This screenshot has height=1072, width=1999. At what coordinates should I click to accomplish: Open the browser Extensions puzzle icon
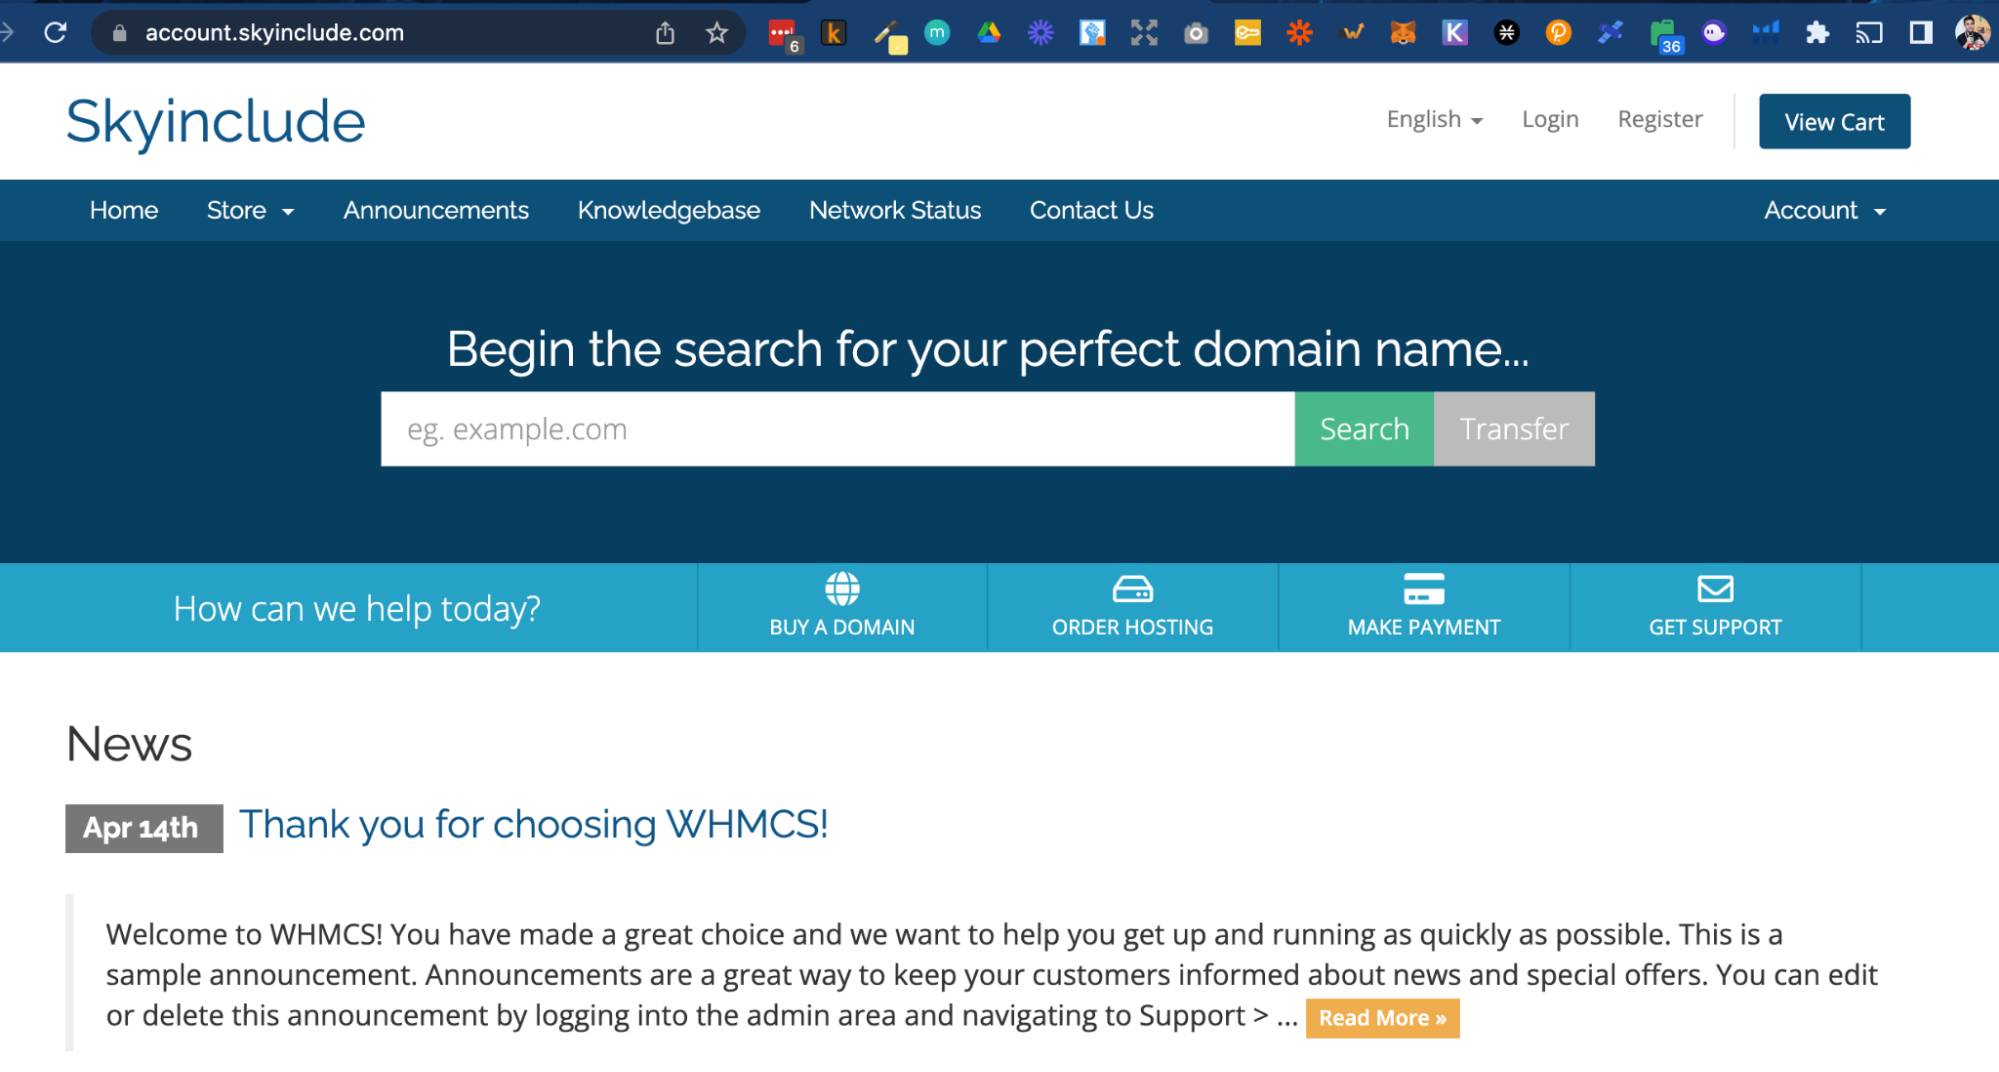point(1817,33)
